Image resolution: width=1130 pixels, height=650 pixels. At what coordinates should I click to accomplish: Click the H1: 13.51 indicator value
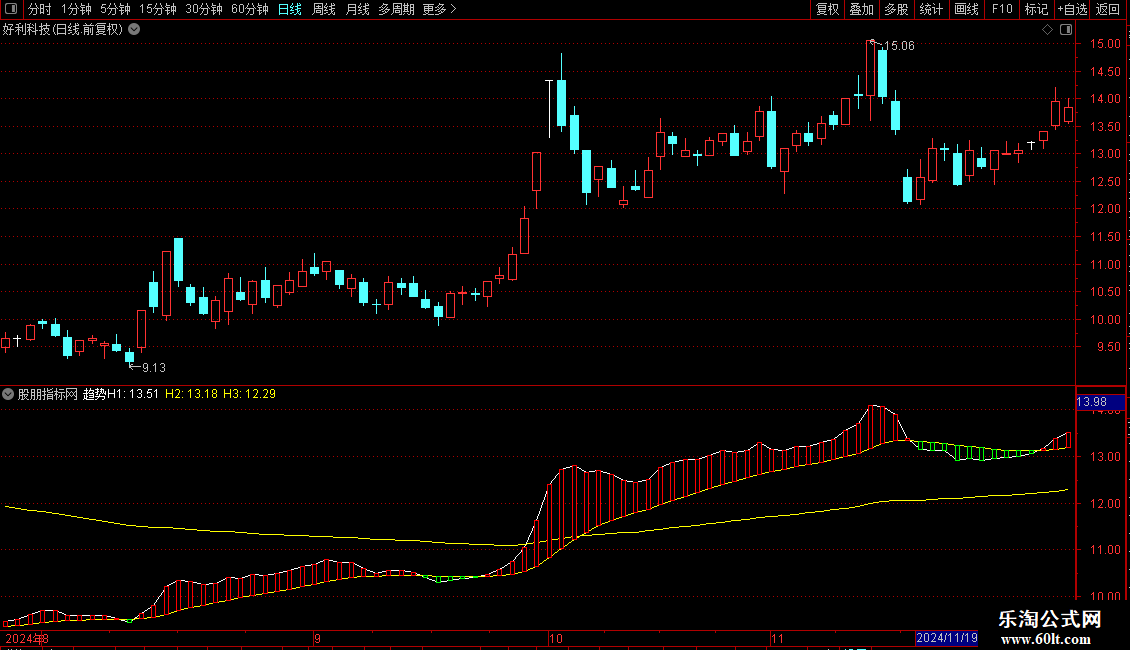point(133,394)
